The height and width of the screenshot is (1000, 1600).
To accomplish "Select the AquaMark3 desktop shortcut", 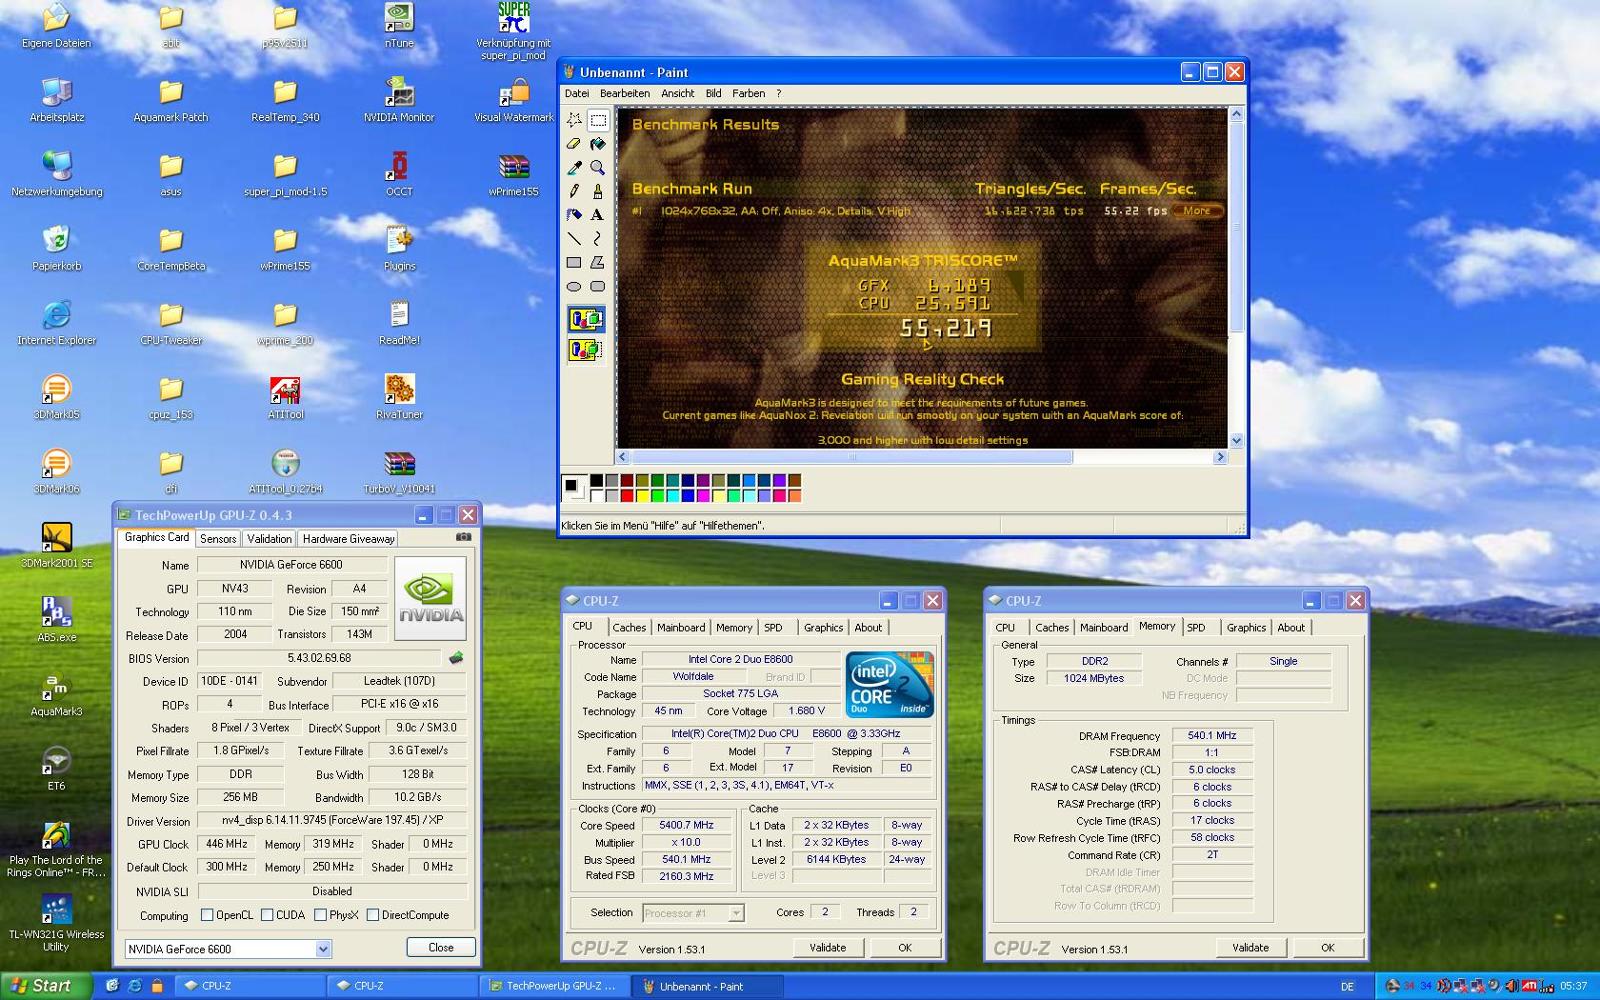I will [57, 694].
